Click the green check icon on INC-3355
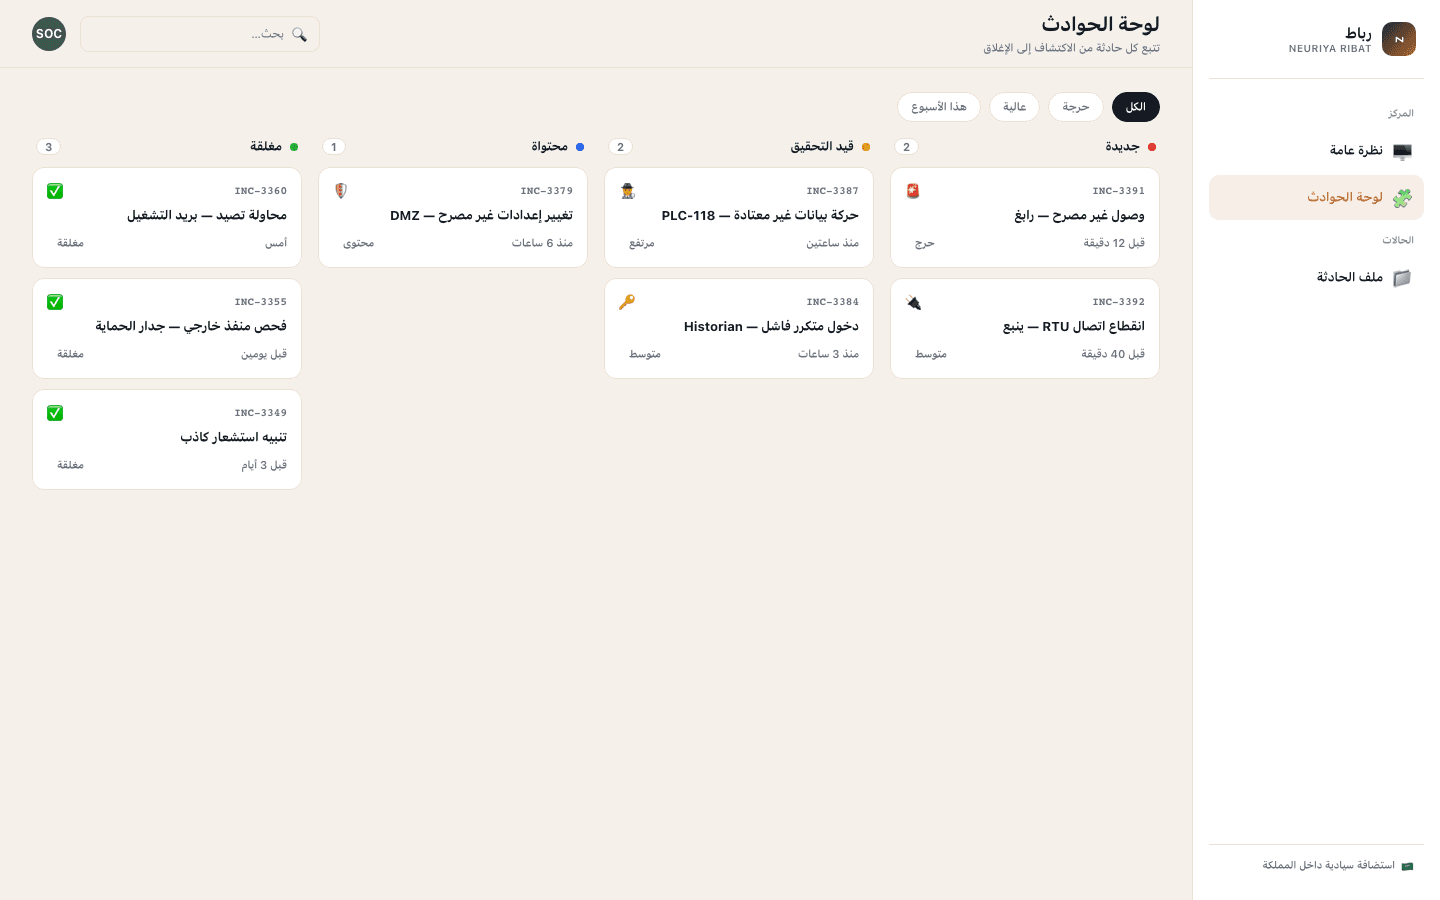The width and height of the screenshot is (1440, 900). 55,302
